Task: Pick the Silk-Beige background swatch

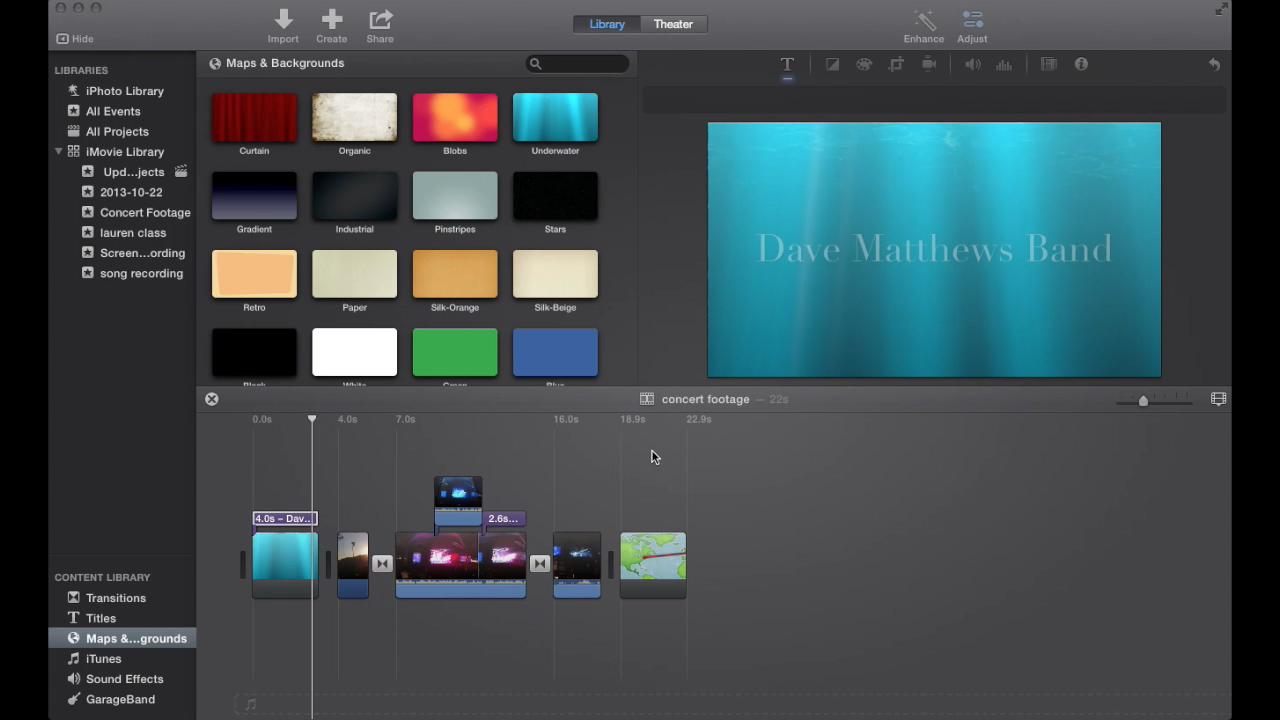Action: [x=555, y=274]
